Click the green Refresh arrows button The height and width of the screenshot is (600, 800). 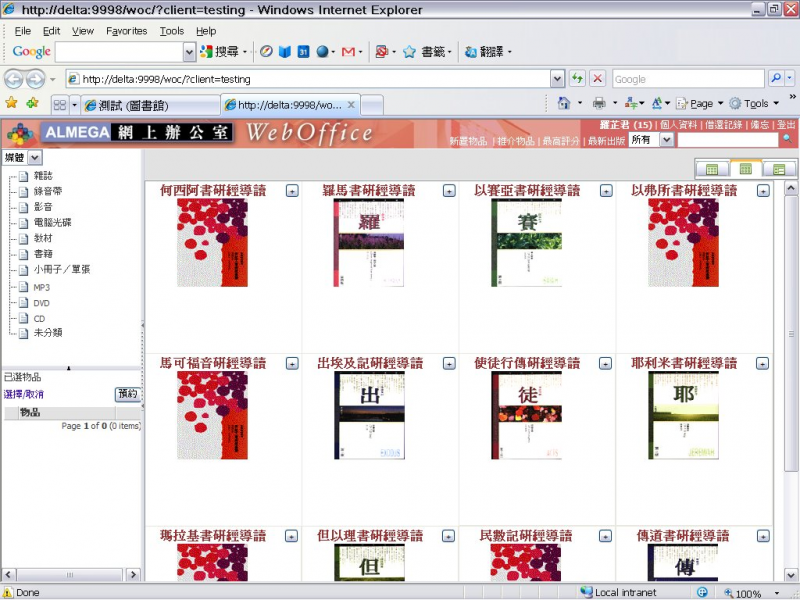coord(577,79)
